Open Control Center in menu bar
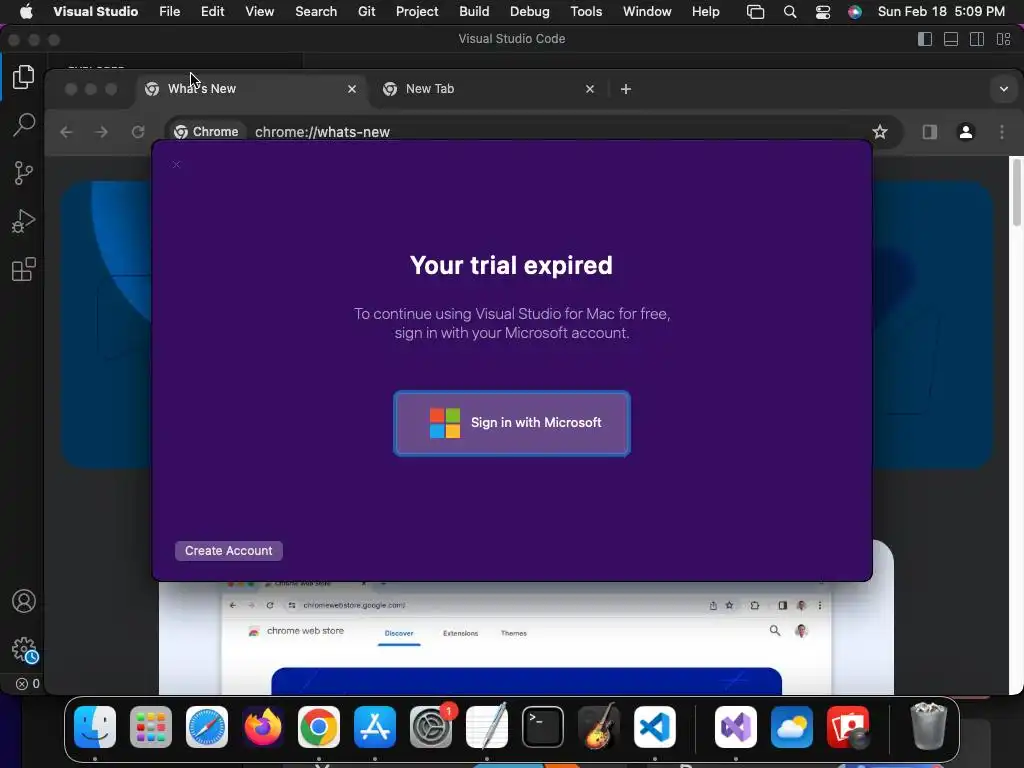Screen dimensions: 1024x768 click(x=823, y=12)
